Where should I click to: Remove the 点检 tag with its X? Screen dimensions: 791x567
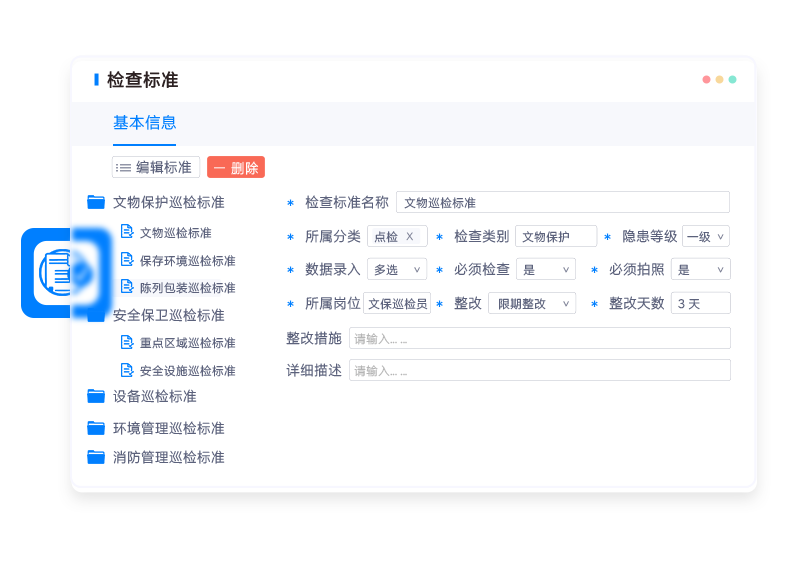tap(410, 237)
